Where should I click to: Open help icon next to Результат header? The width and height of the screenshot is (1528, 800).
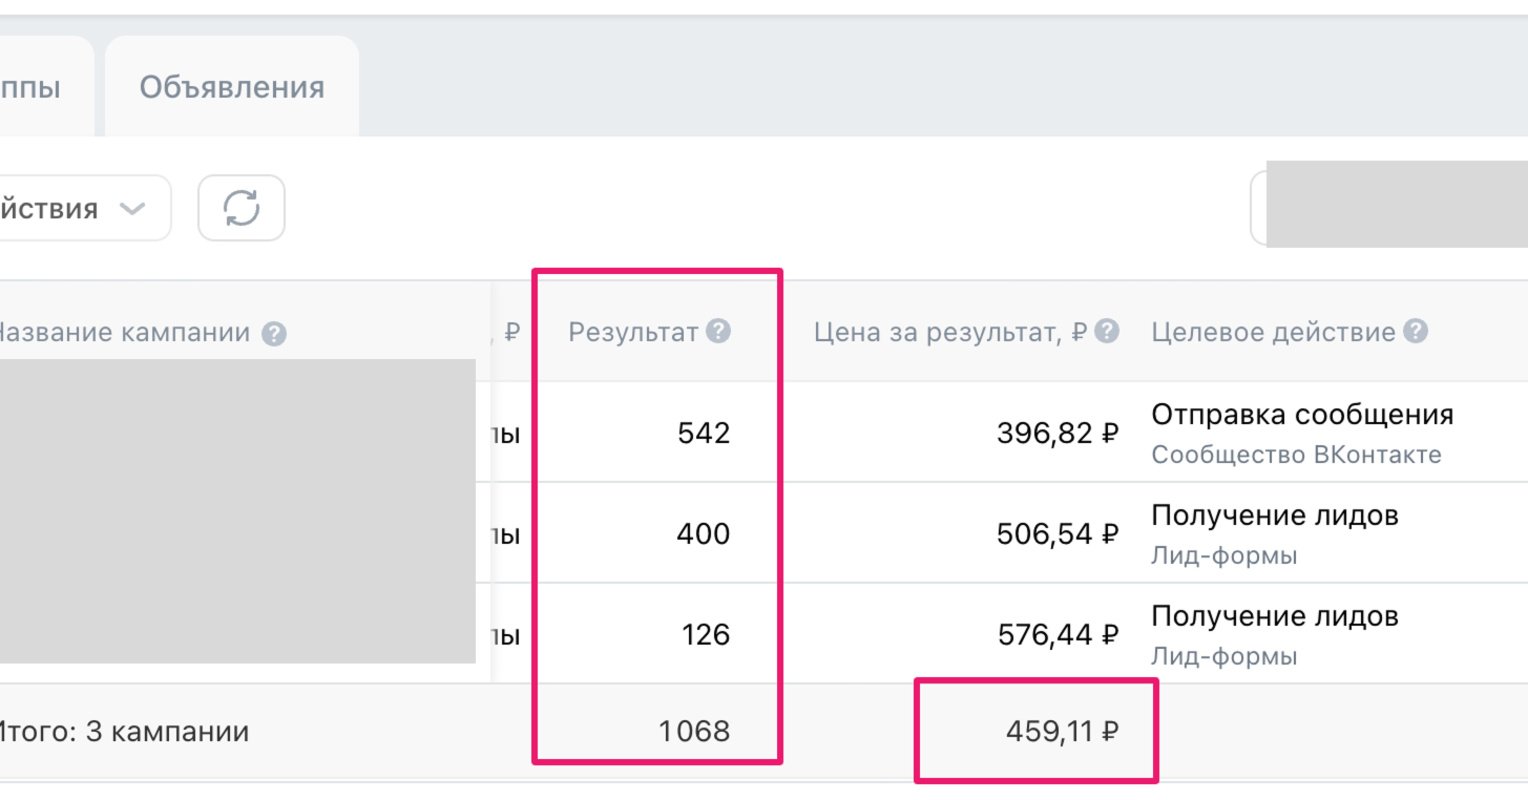(x=718, y=331)
